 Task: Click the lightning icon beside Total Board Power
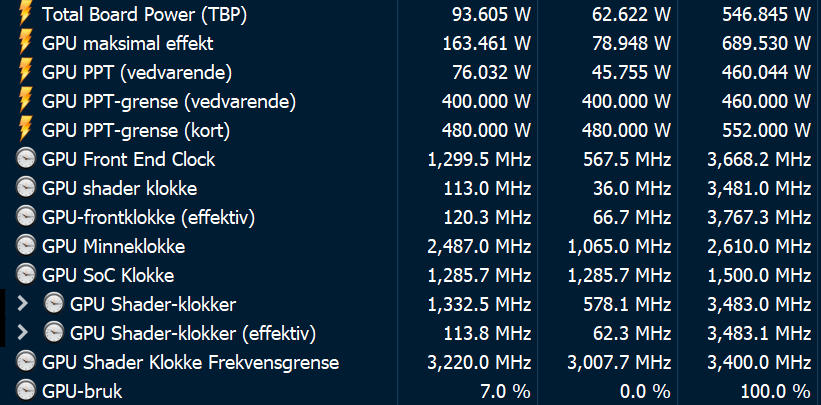tap(25, 14)
